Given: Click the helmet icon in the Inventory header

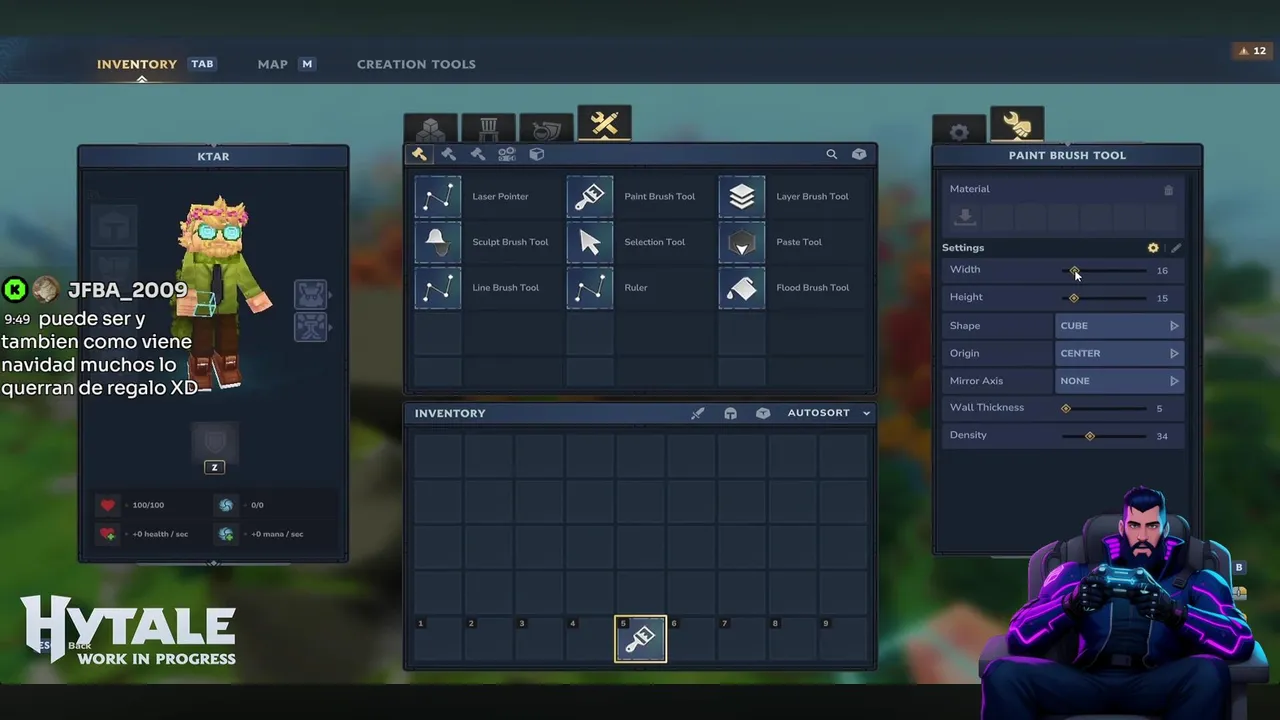Looking at the screenshot, I should click(x=731, y=413).
